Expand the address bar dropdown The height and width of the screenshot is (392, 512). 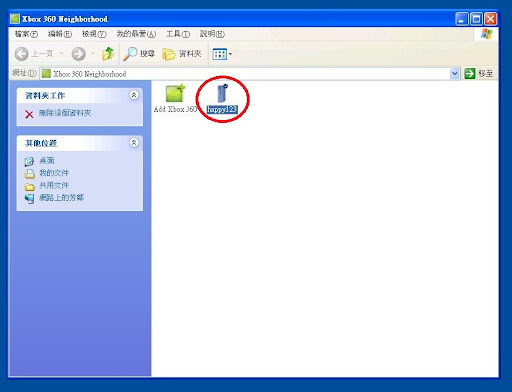tap(454, 73)
